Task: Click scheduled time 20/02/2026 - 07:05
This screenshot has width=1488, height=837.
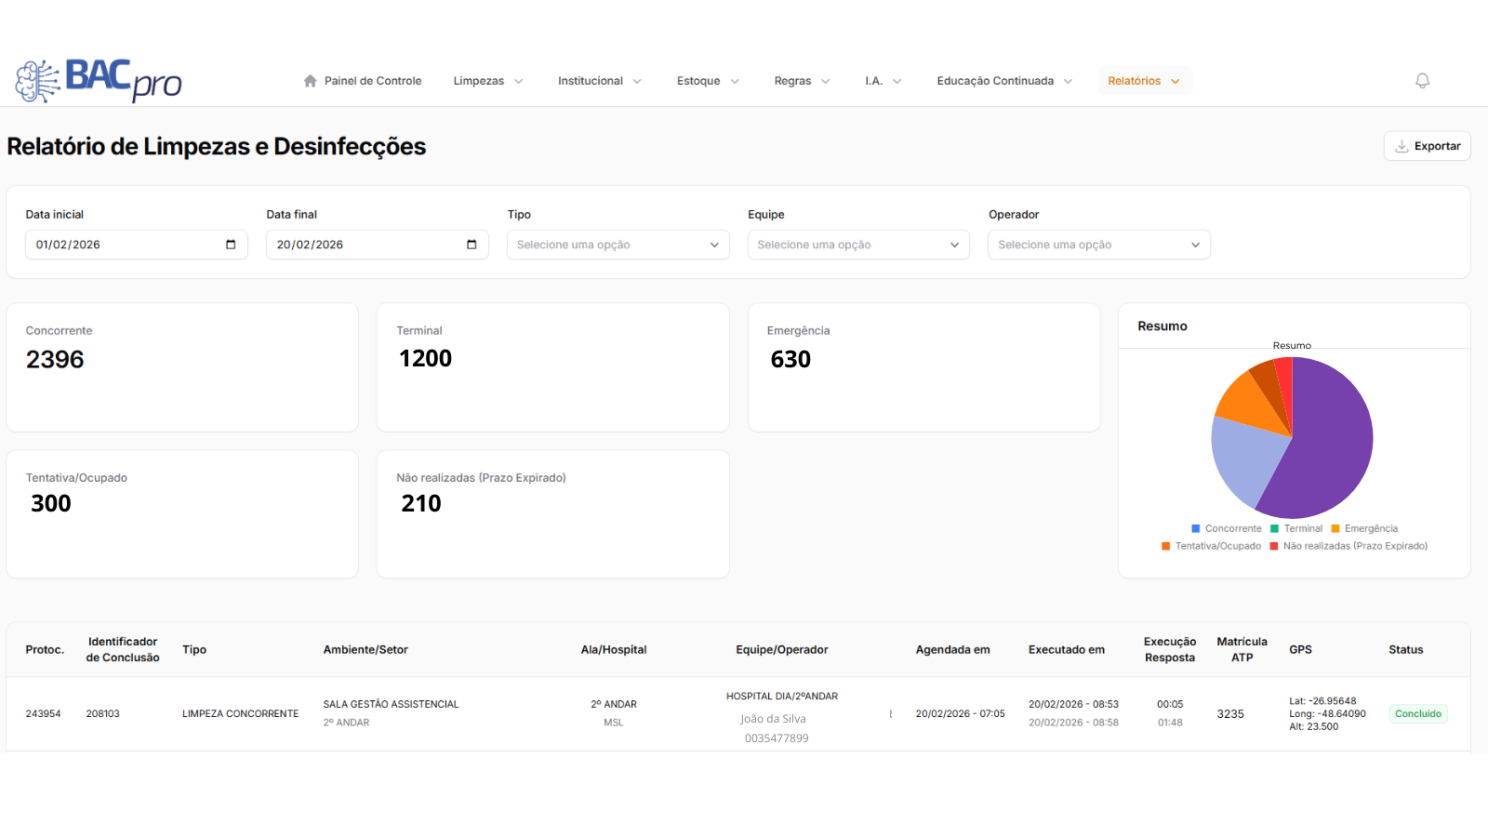Action: tap(960, 714)
